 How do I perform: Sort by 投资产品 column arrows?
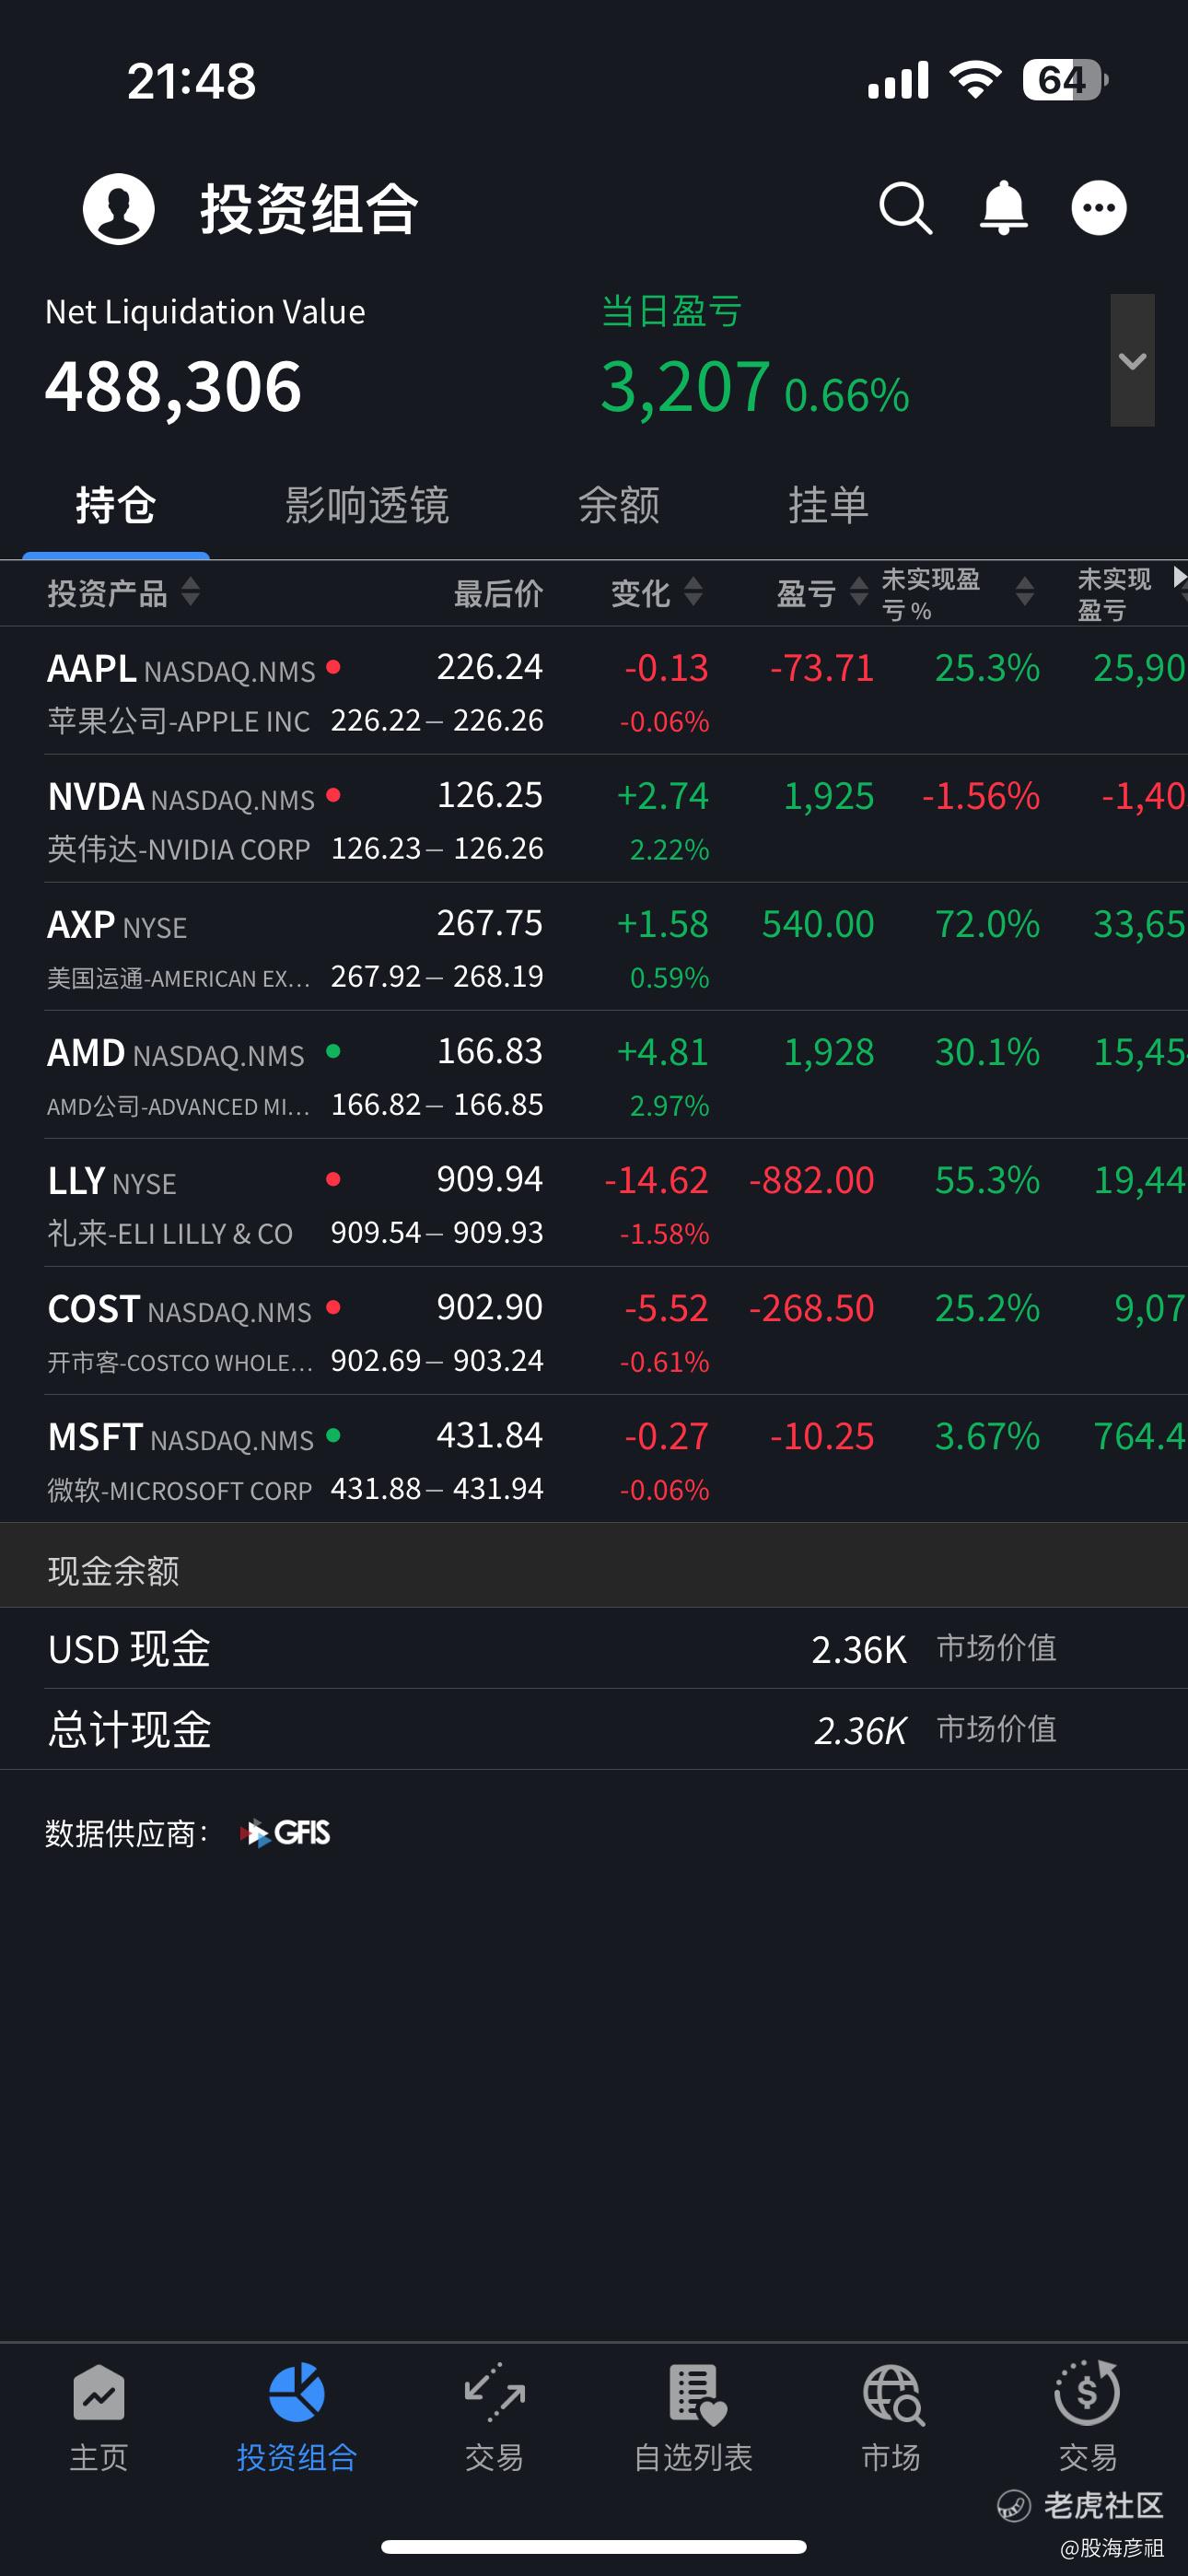190,592
